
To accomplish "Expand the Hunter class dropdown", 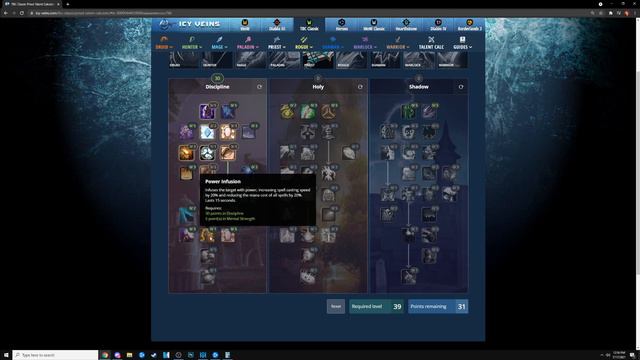I will (x=192, y=42).
